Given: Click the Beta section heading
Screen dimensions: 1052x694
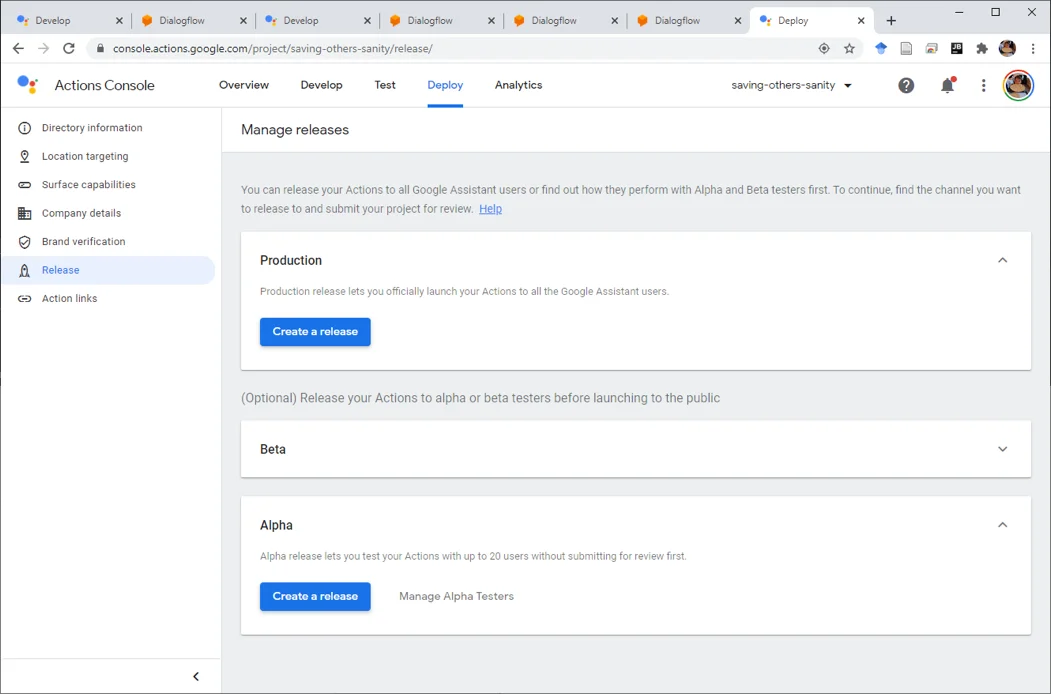Looking at the screenshot, I should click(272, 449).
